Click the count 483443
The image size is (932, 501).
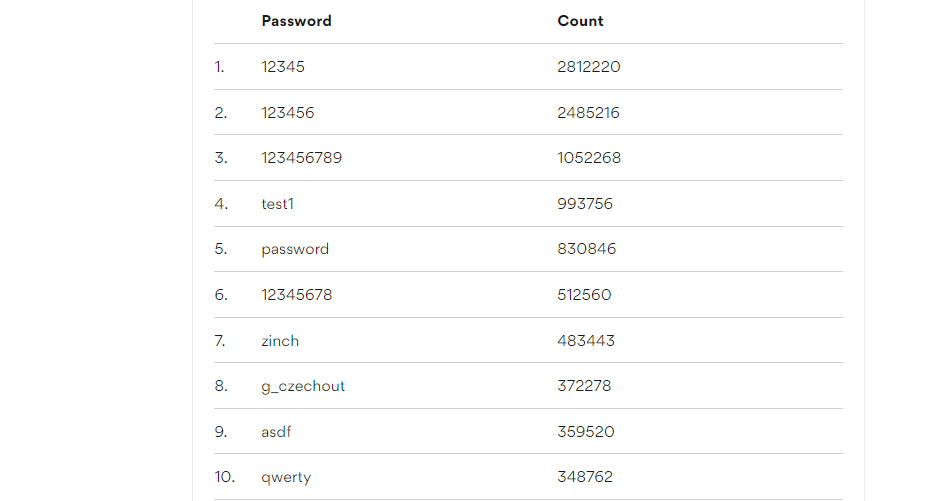(586, 341)
